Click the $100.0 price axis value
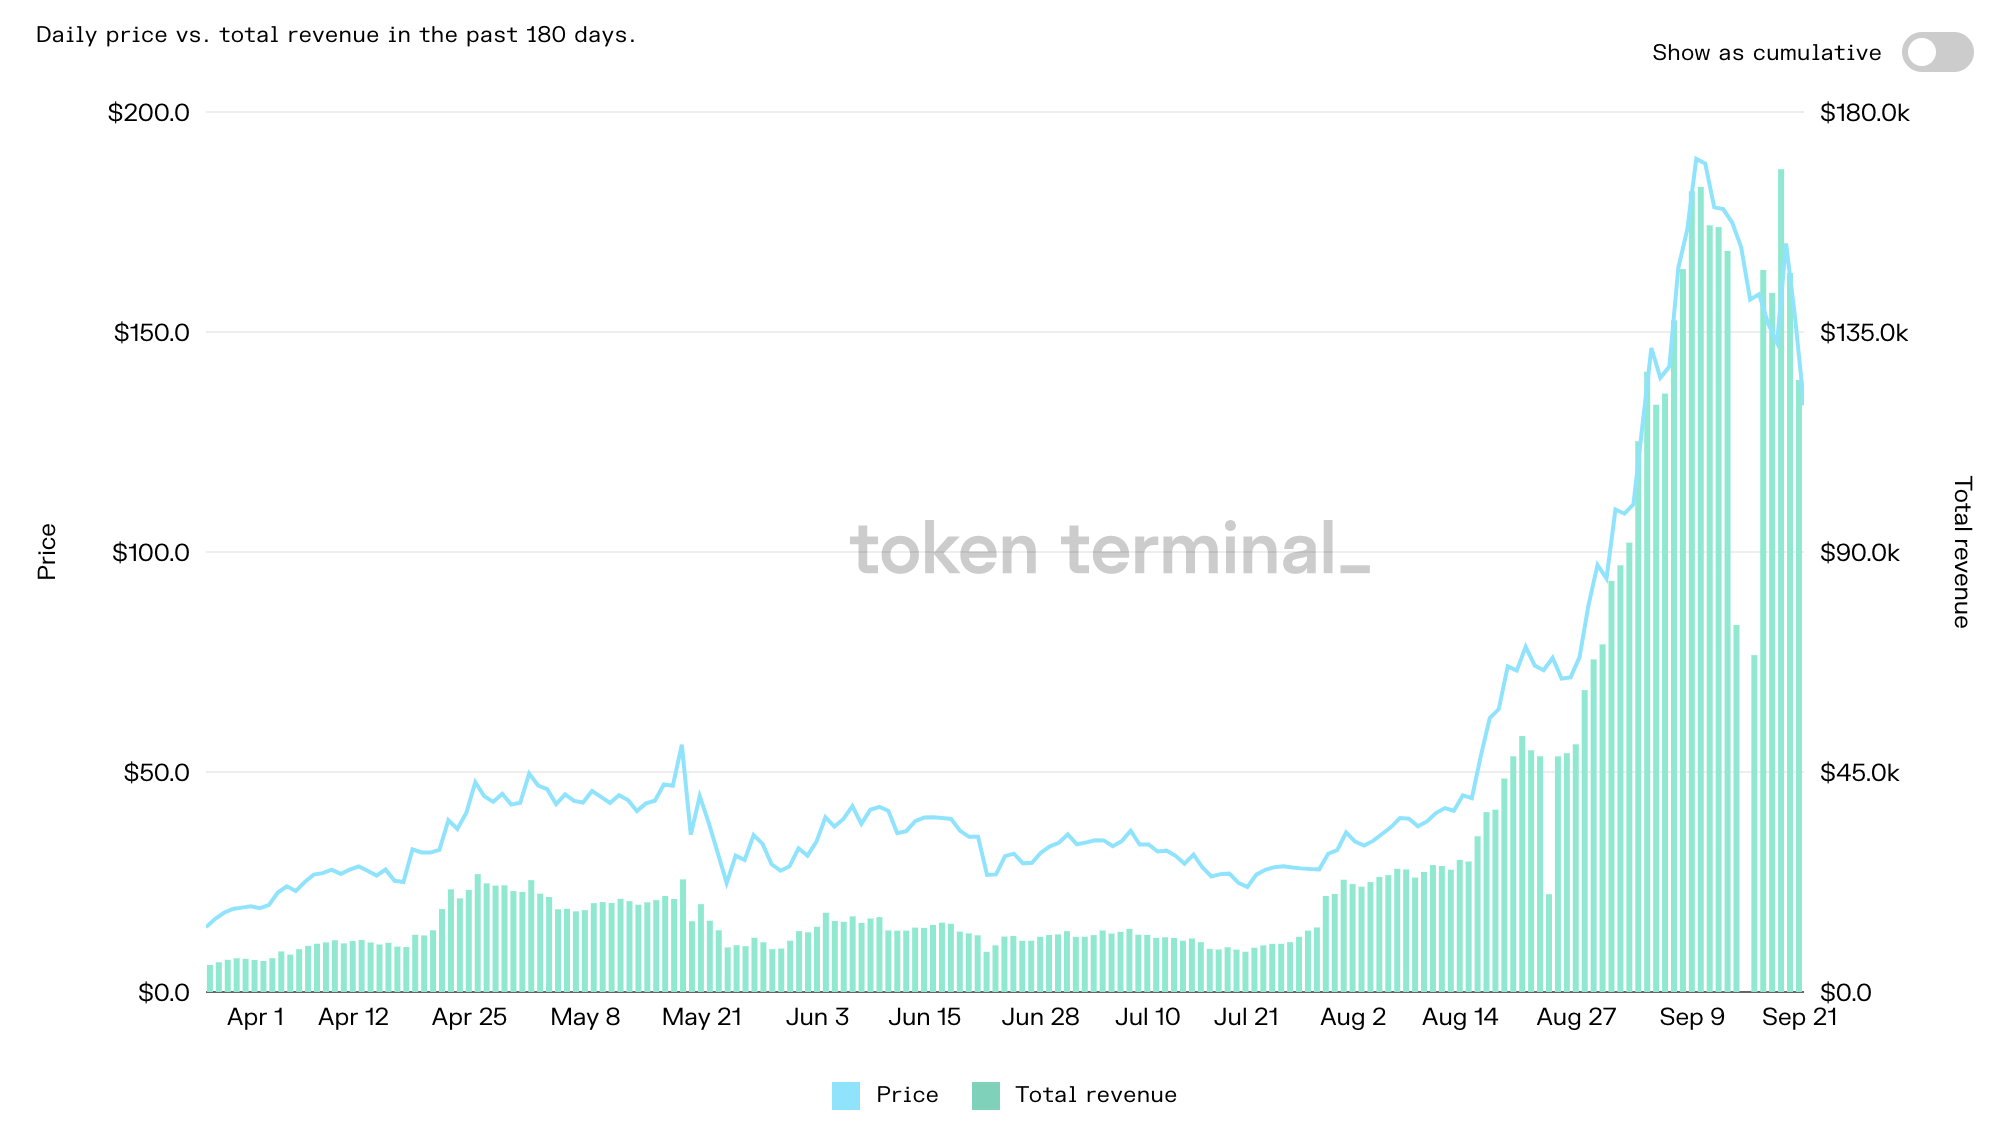 click(151, 552)
